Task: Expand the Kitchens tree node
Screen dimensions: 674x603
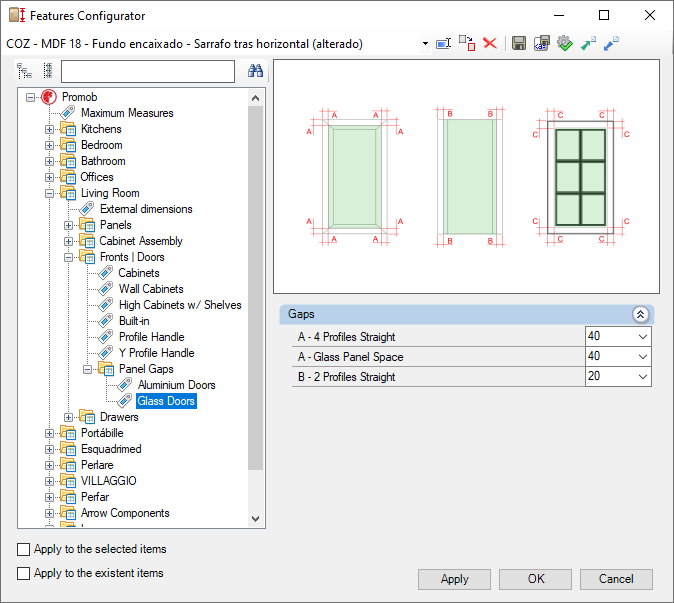Action: click(49, 129)
